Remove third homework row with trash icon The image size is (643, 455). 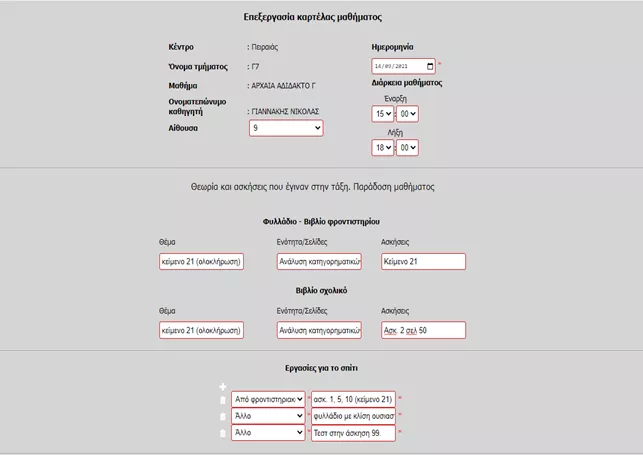pos(223,433)
